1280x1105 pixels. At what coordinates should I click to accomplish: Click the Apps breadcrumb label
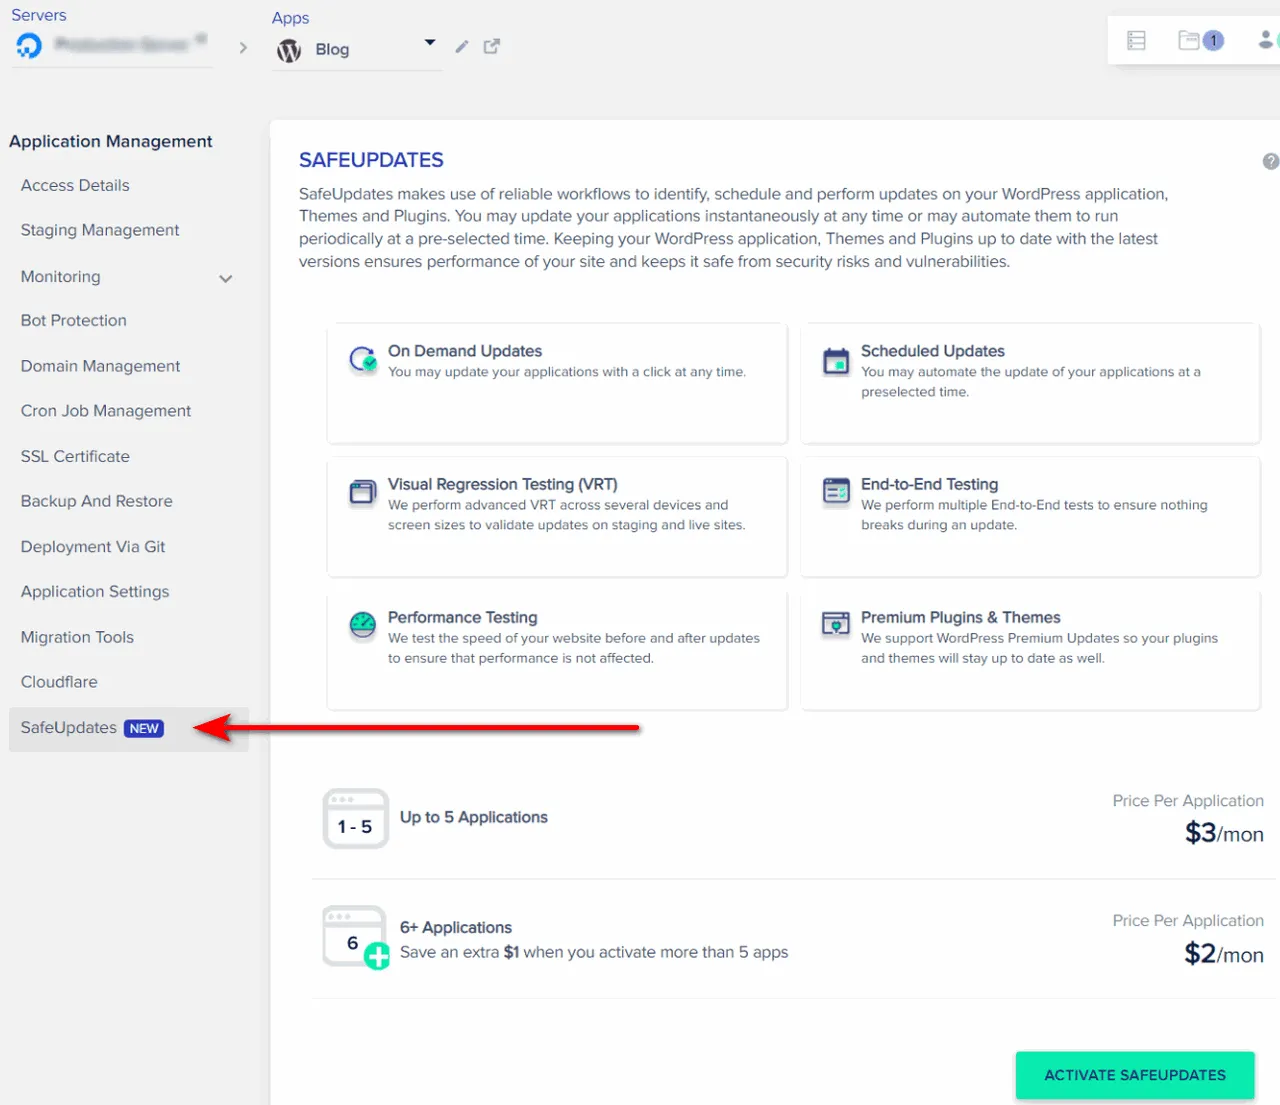click(290, 18)
